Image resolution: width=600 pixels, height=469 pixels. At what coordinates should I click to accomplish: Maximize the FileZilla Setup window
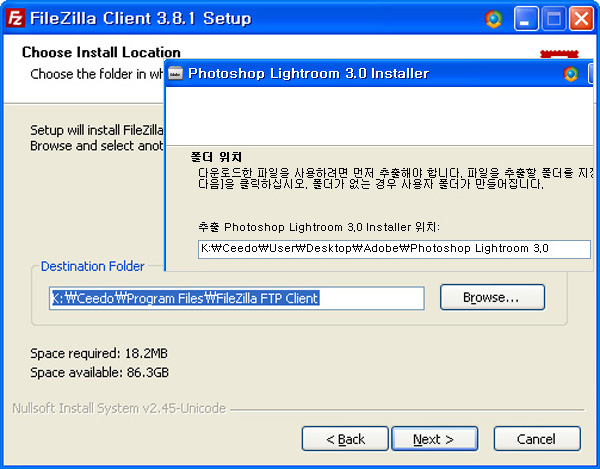[554, 18]
